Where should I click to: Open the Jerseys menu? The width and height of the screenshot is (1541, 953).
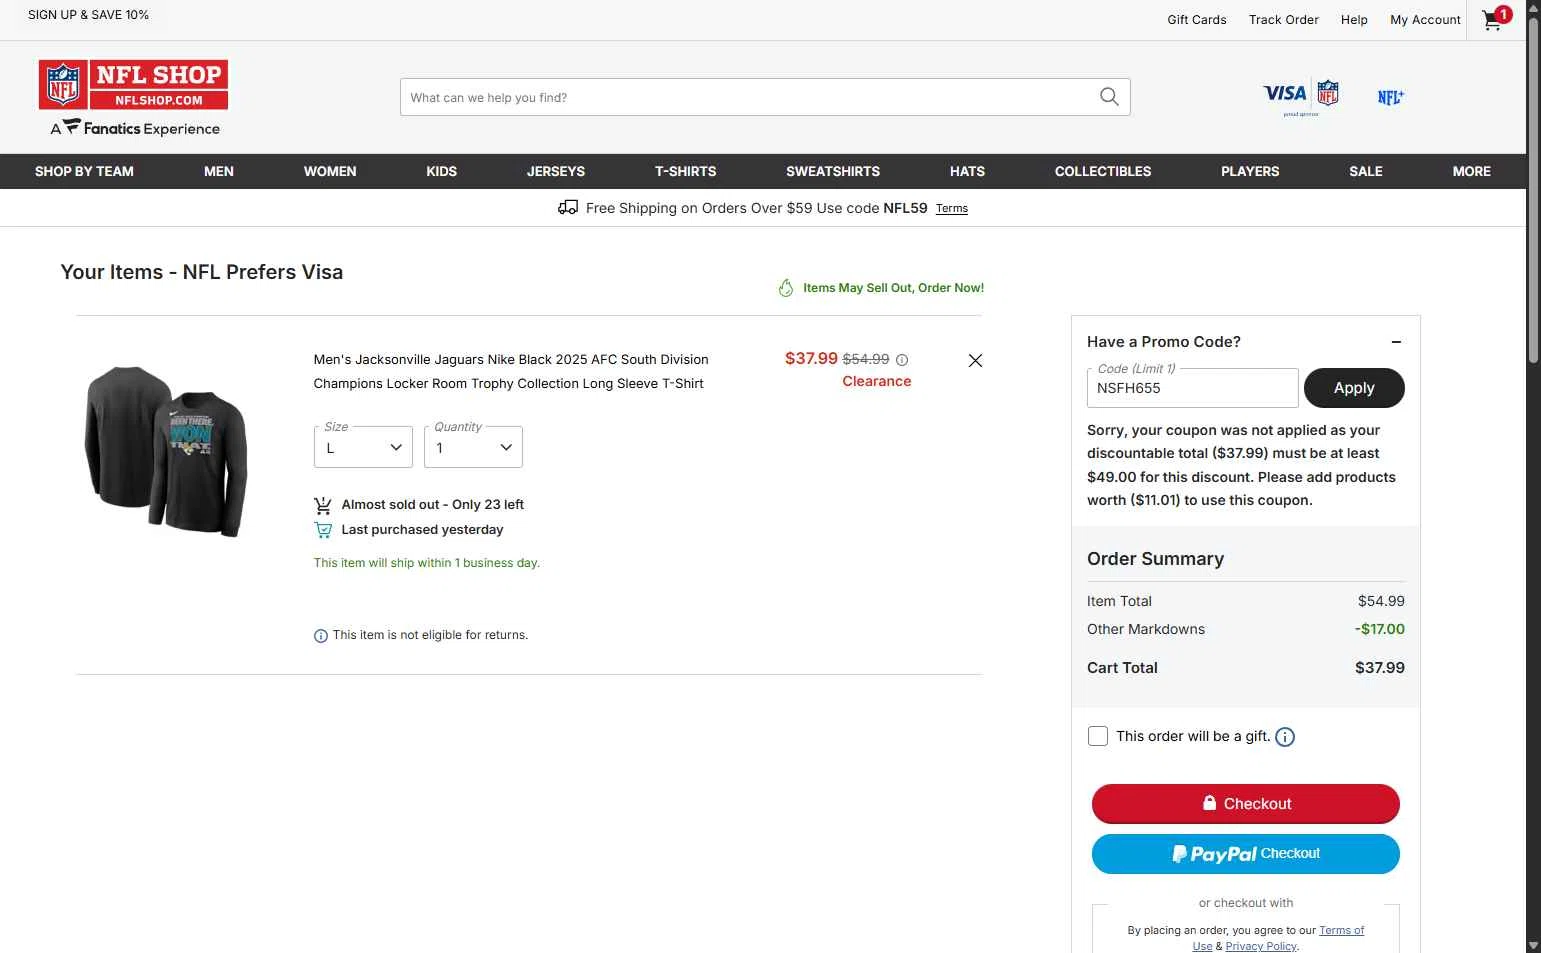pos(556,171)
